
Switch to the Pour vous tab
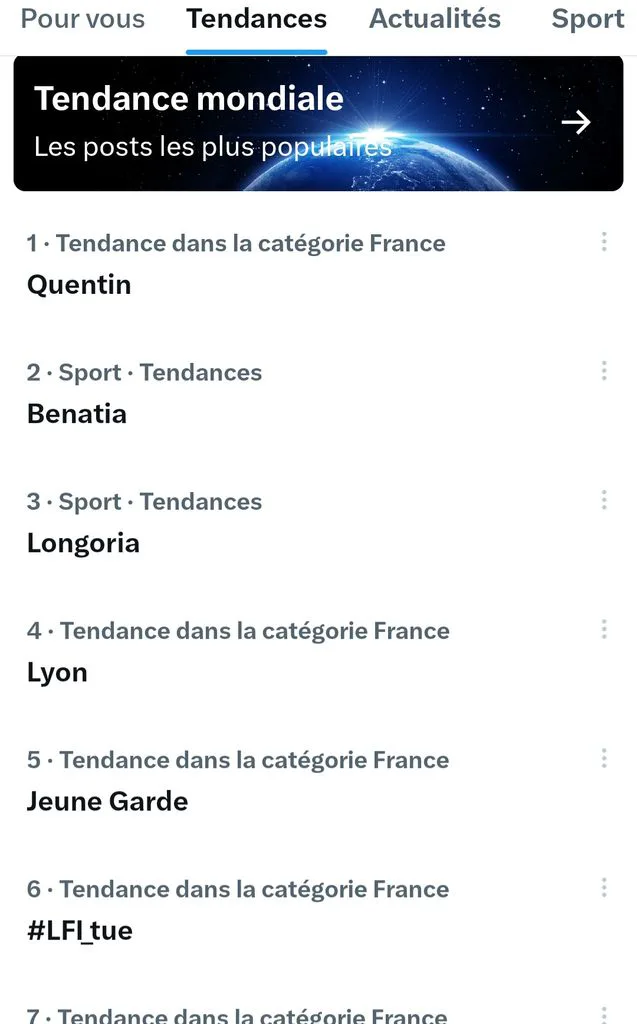click(83, 19)
